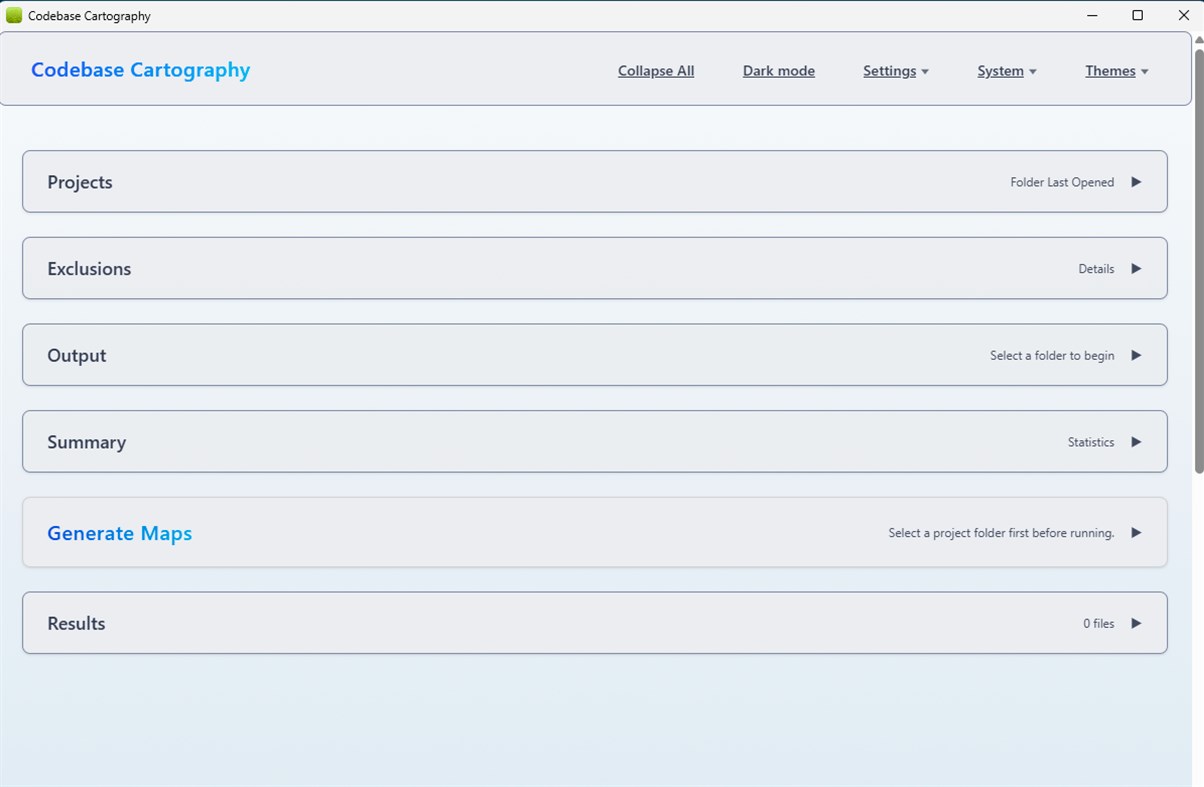
Task: Click the Generate Maps heading
Action: point(120,533)
